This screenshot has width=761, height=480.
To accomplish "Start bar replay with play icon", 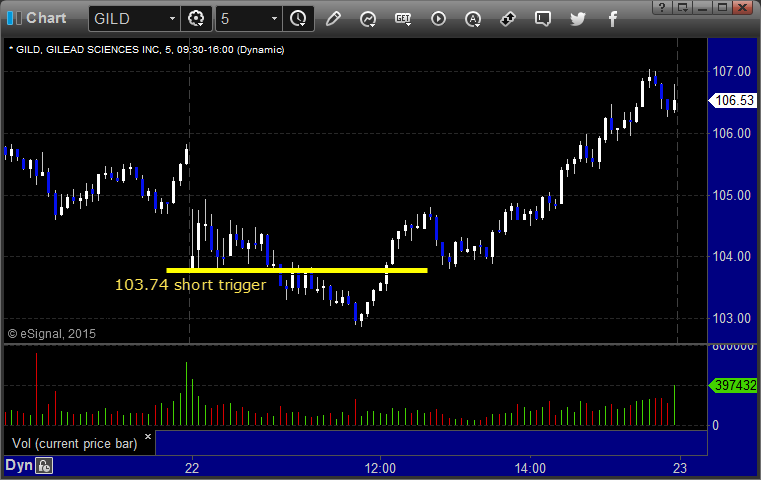I will (x=438, y=19).
